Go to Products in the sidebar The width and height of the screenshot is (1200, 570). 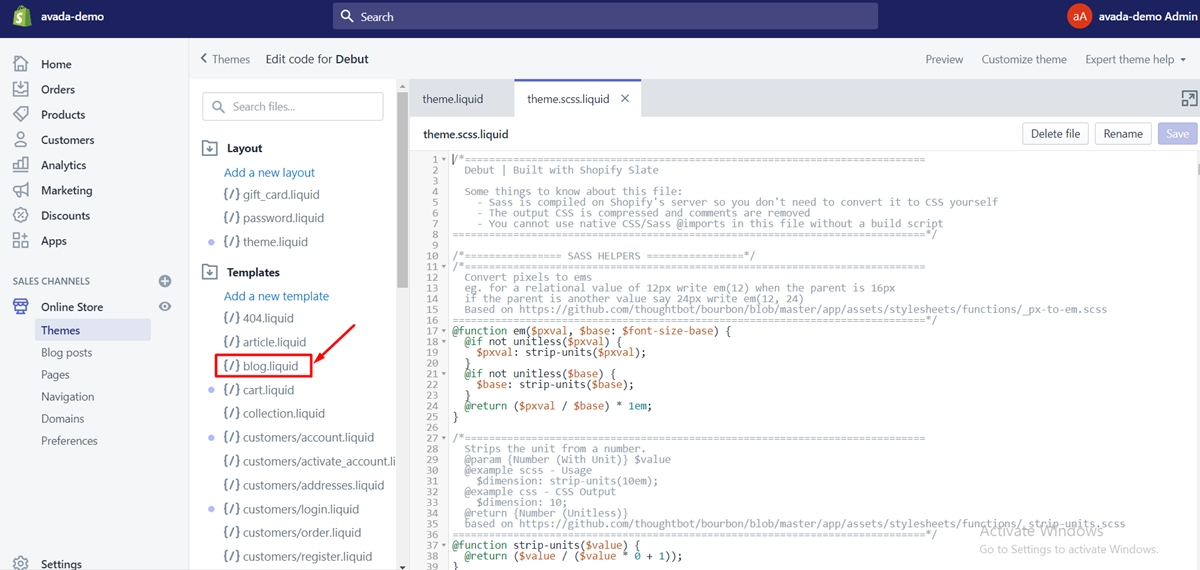(x=63, y=115)
